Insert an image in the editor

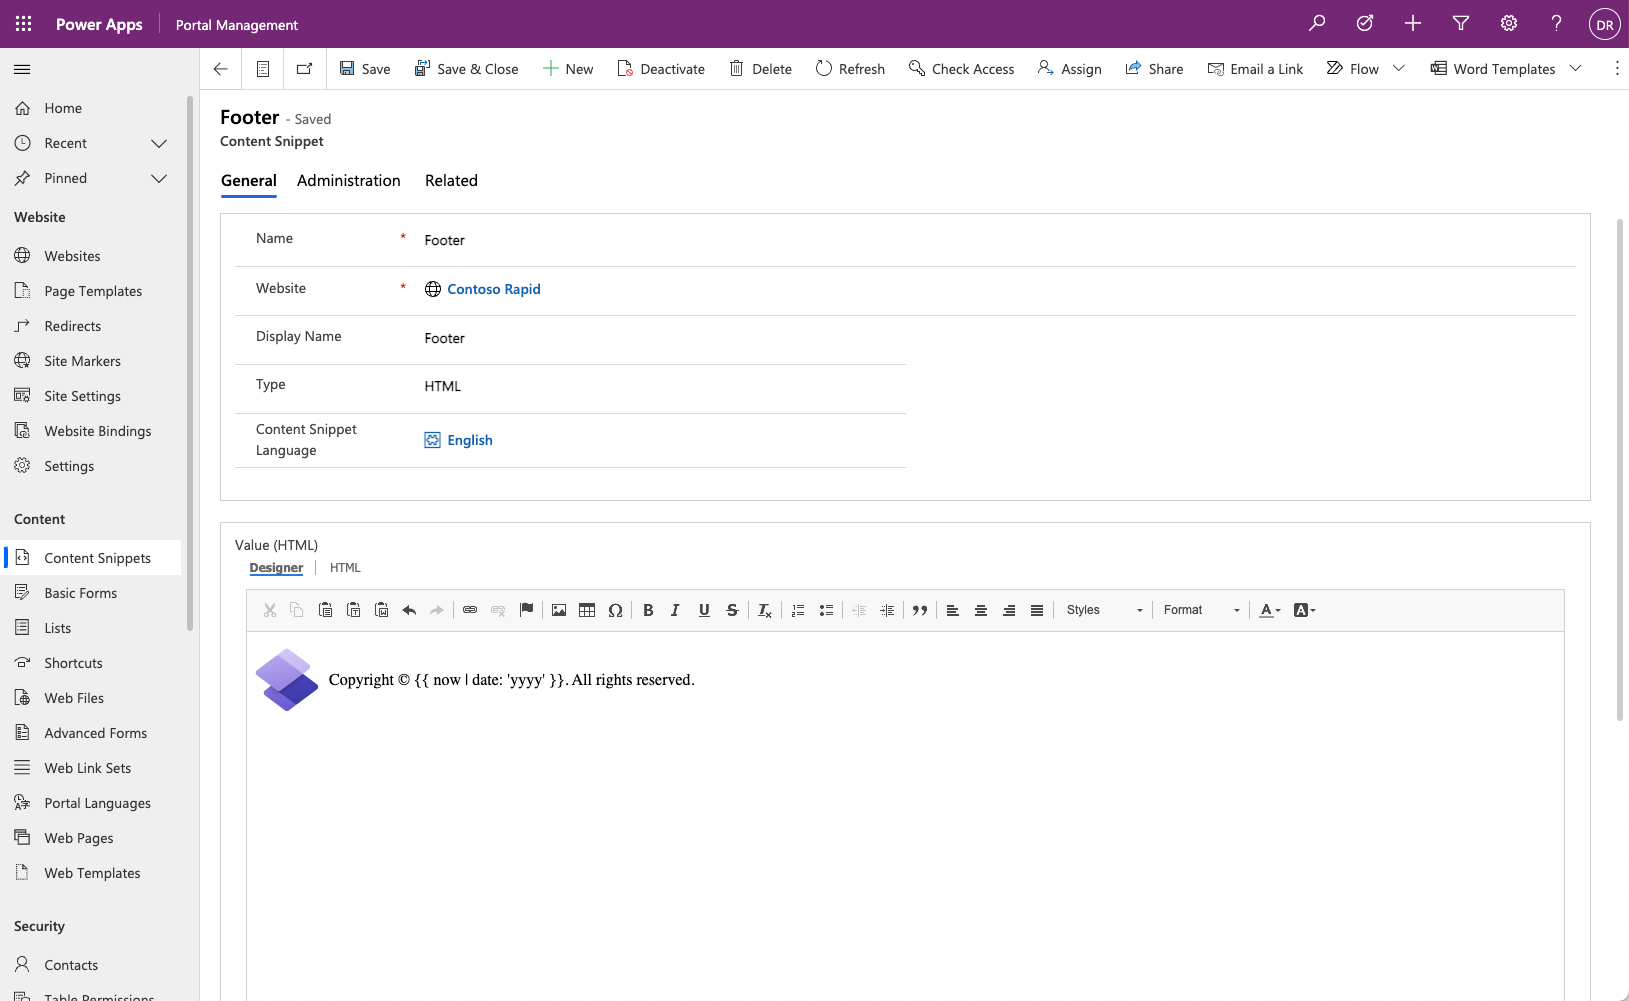[x=559, y=610]
